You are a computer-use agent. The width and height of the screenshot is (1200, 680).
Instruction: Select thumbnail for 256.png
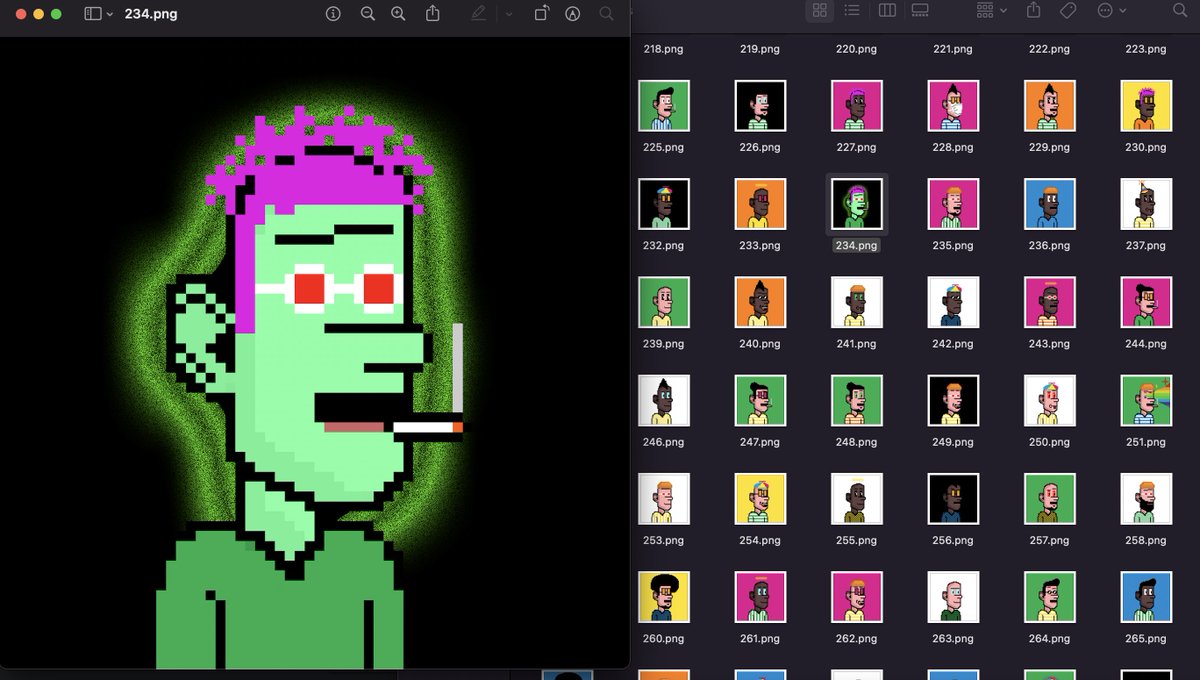953,498
